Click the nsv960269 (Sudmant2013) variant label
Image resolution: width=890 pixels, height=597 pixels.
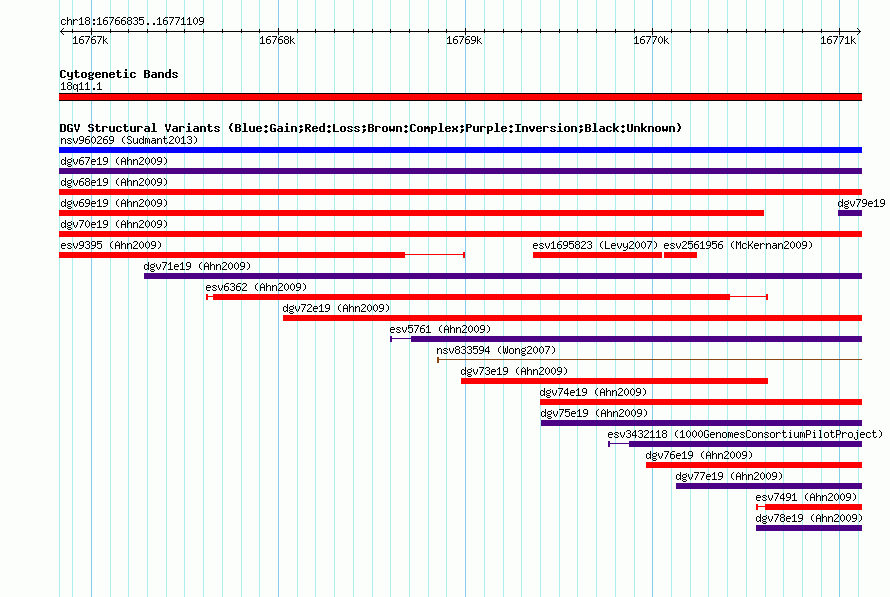(129, 140)
